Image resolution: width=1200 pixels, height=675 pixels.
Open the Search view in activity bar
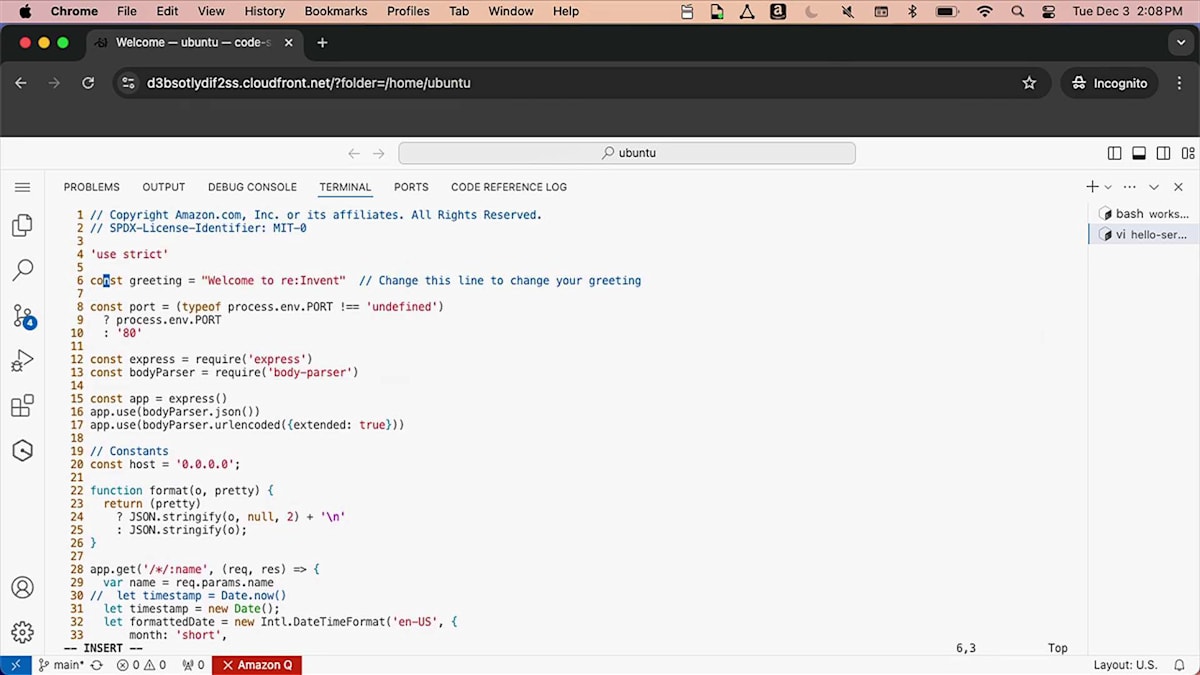pos(22,270)
